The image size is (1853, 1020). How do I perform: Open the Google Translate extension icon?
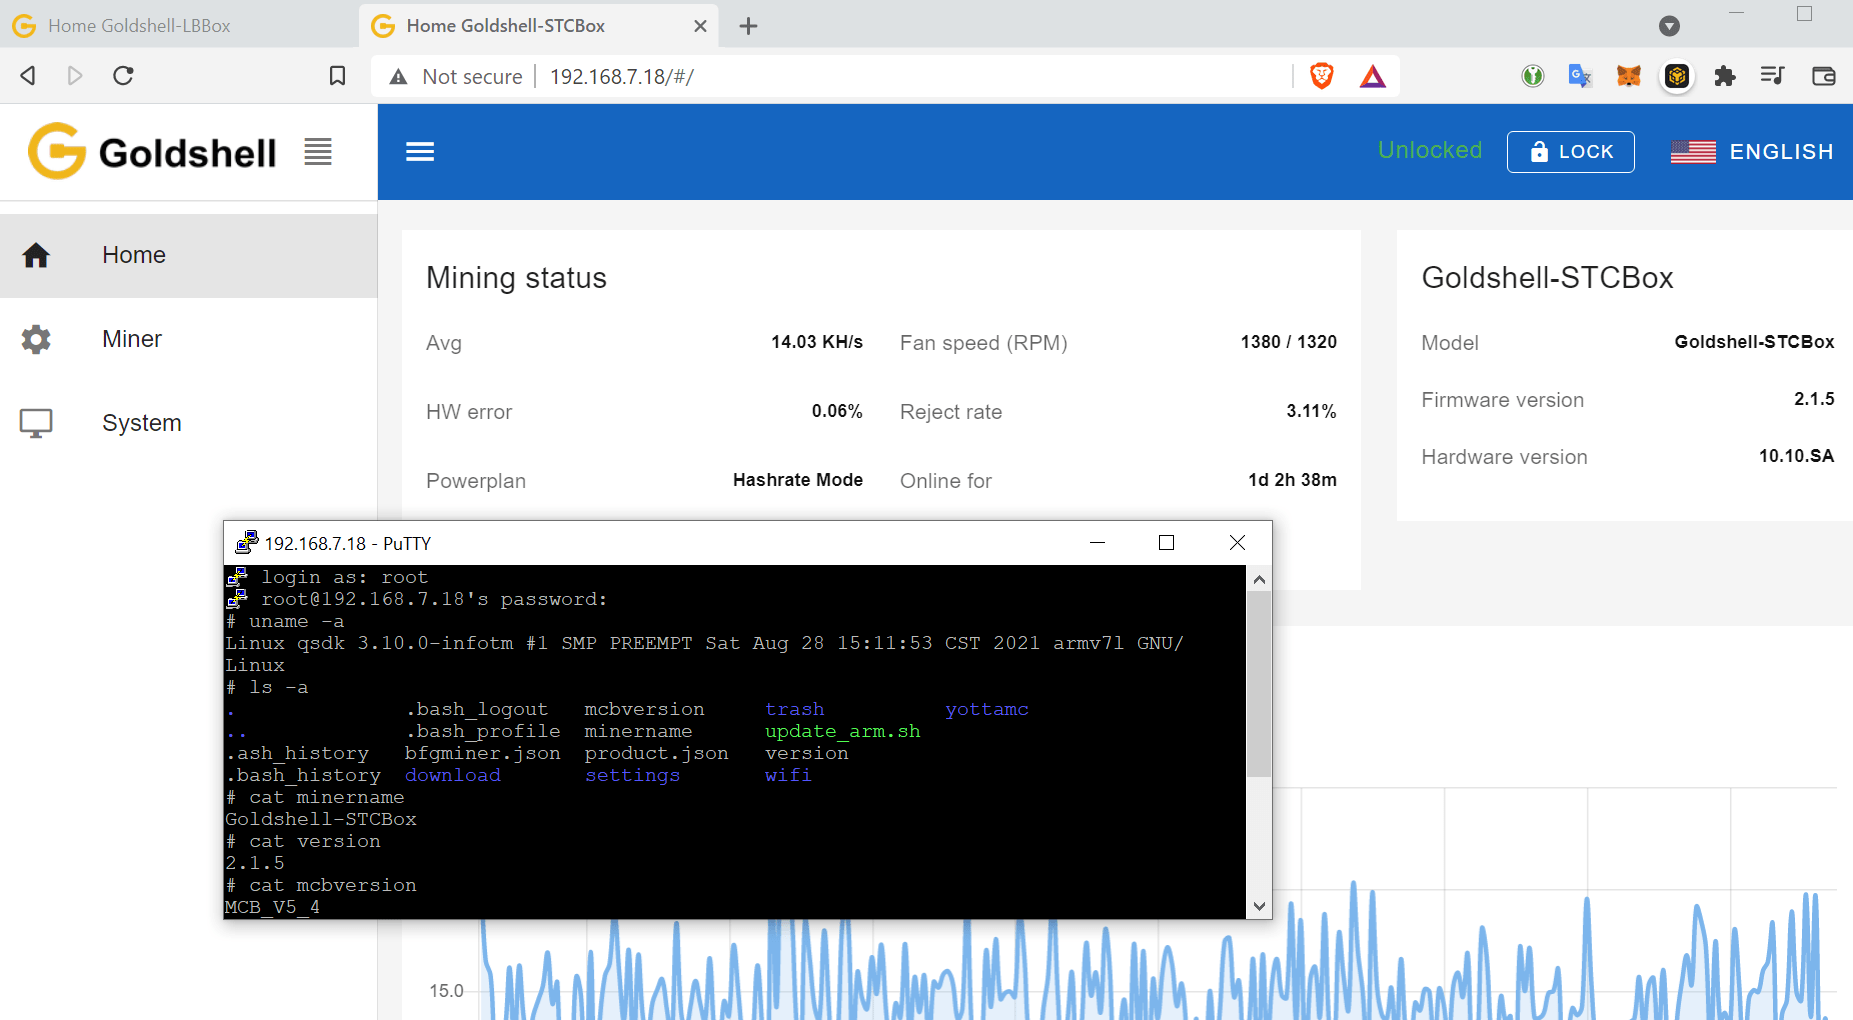1580,76
